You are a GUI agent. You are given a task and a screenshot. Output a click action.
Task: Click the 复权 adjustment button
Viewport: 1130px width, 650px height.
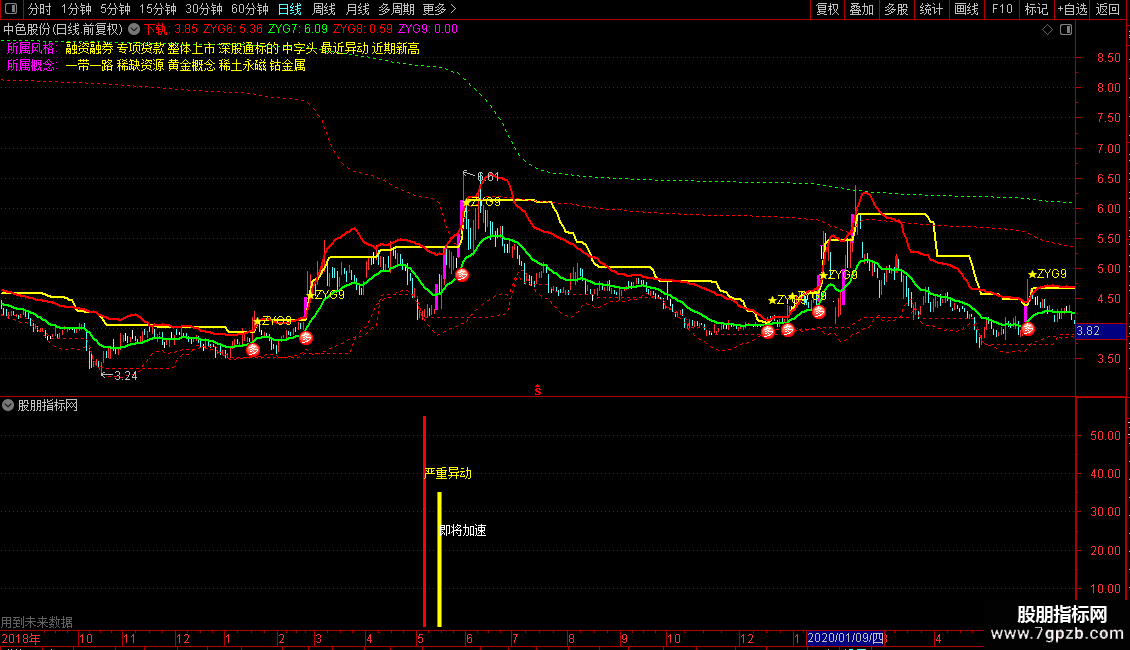coord(827,9)
